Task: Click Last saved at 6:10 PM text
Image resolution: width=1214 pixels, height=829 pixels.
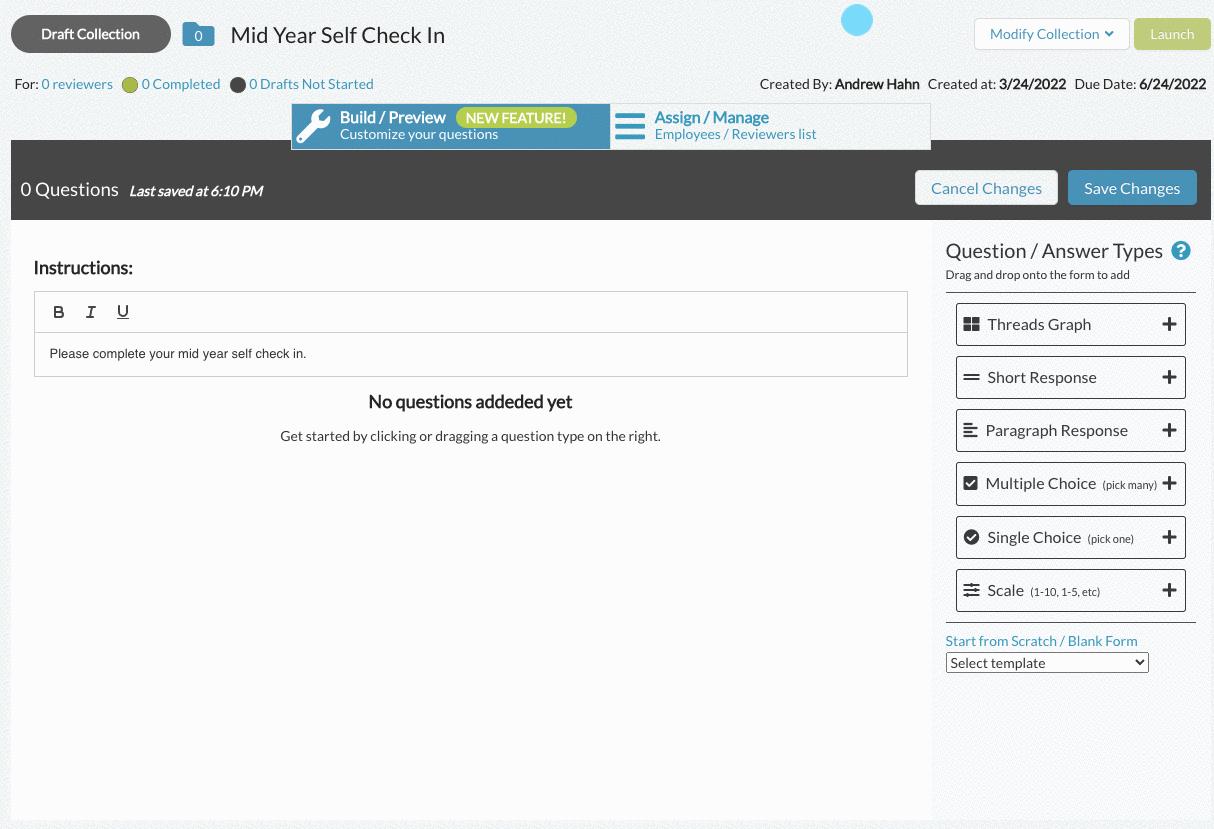Action: 196,191
